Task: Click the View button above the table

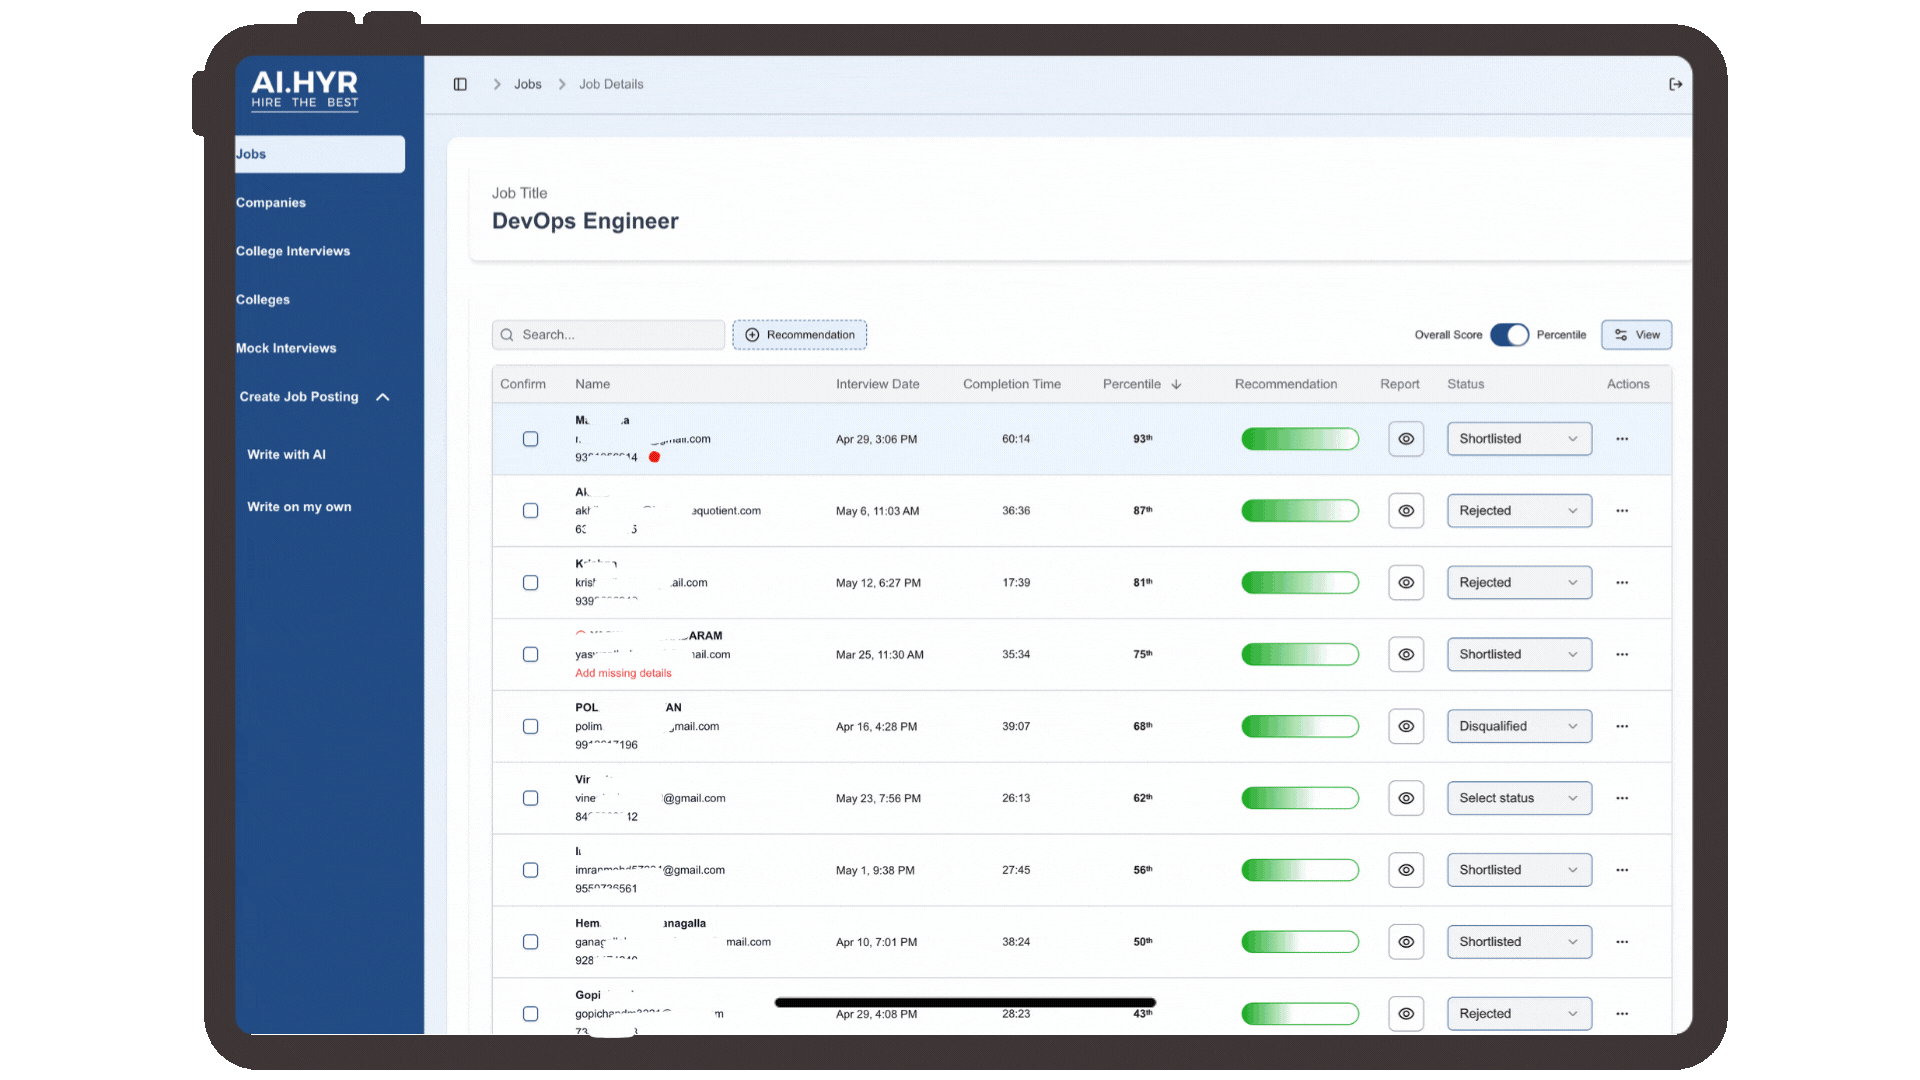Action: [x=1636, y=334]
